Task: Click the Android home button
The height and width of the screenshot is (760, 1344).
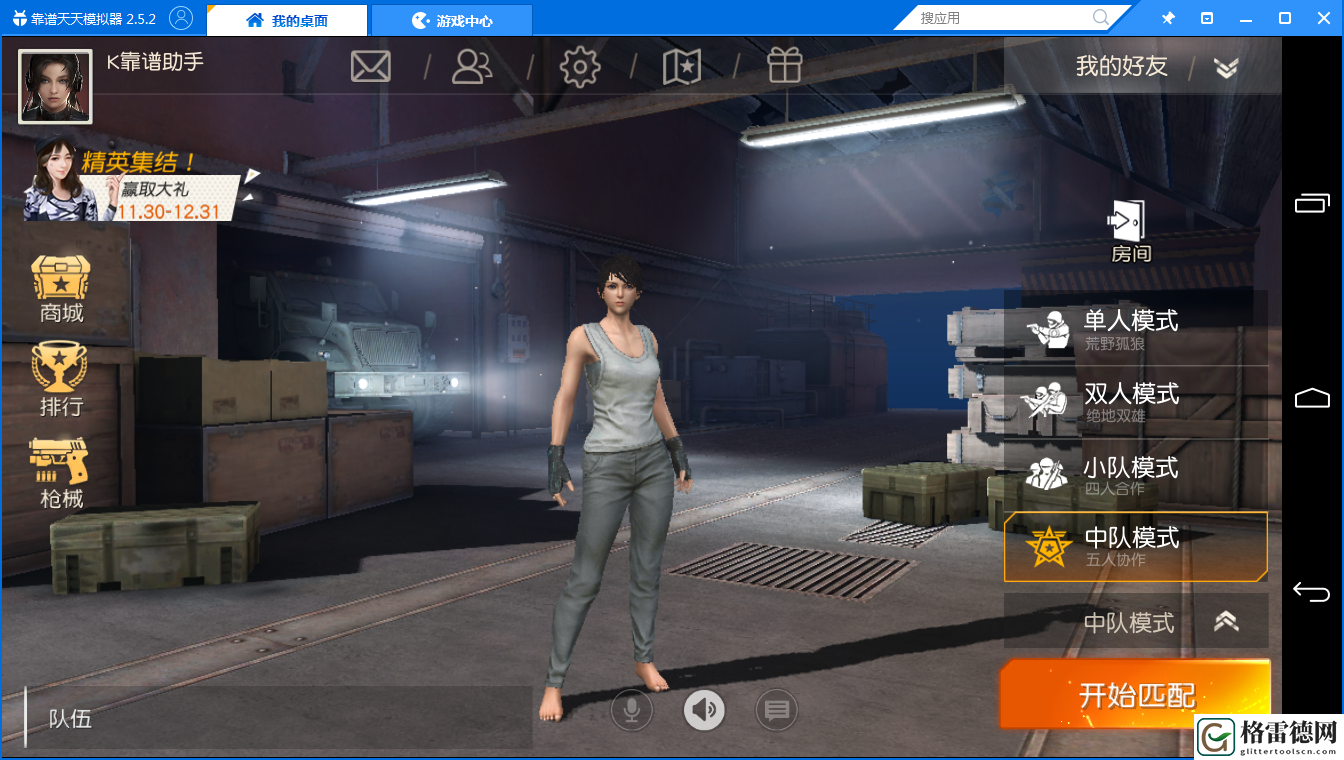Action: [x=1312, y=398]
